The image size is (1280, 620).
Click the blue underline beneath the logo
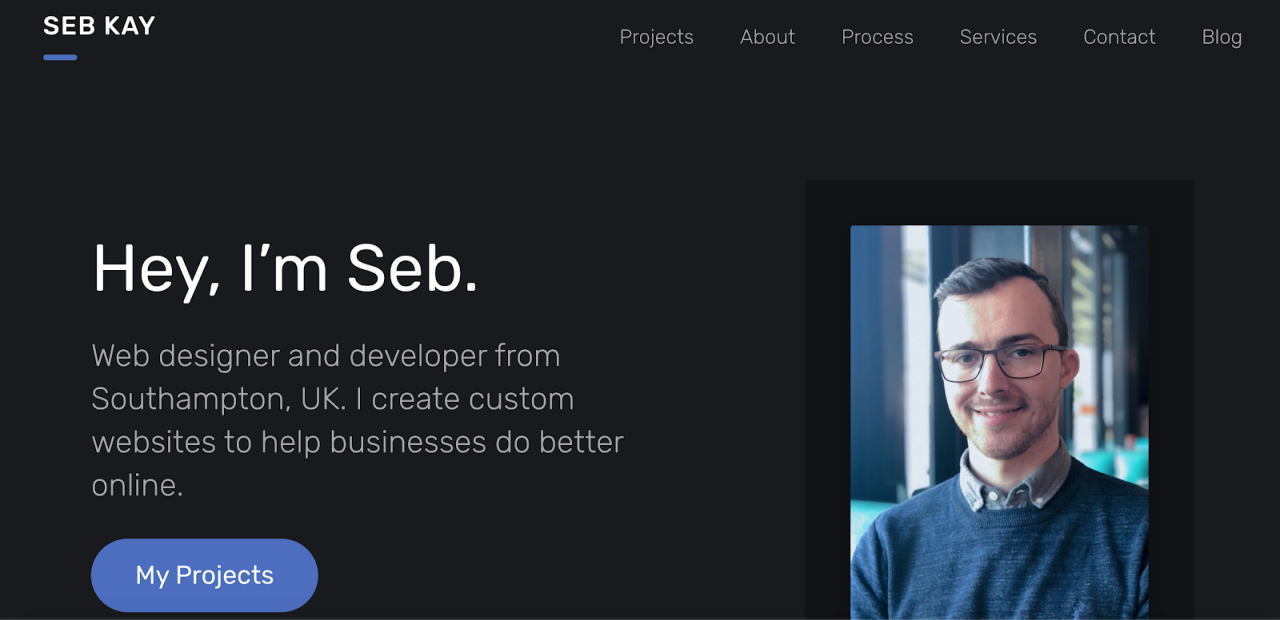coord(60,58)
